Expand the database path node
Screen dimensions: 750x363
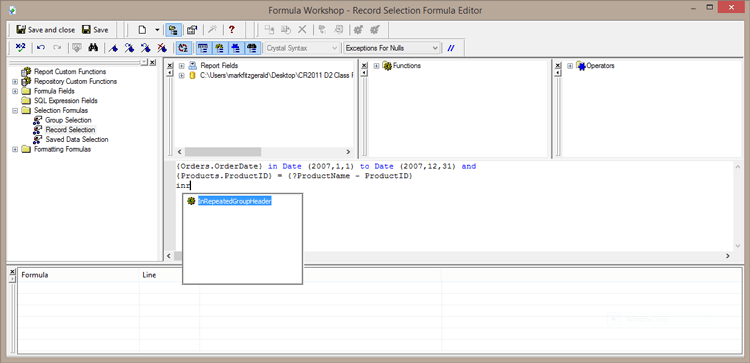pyautogui.click(x=181, y=76)
